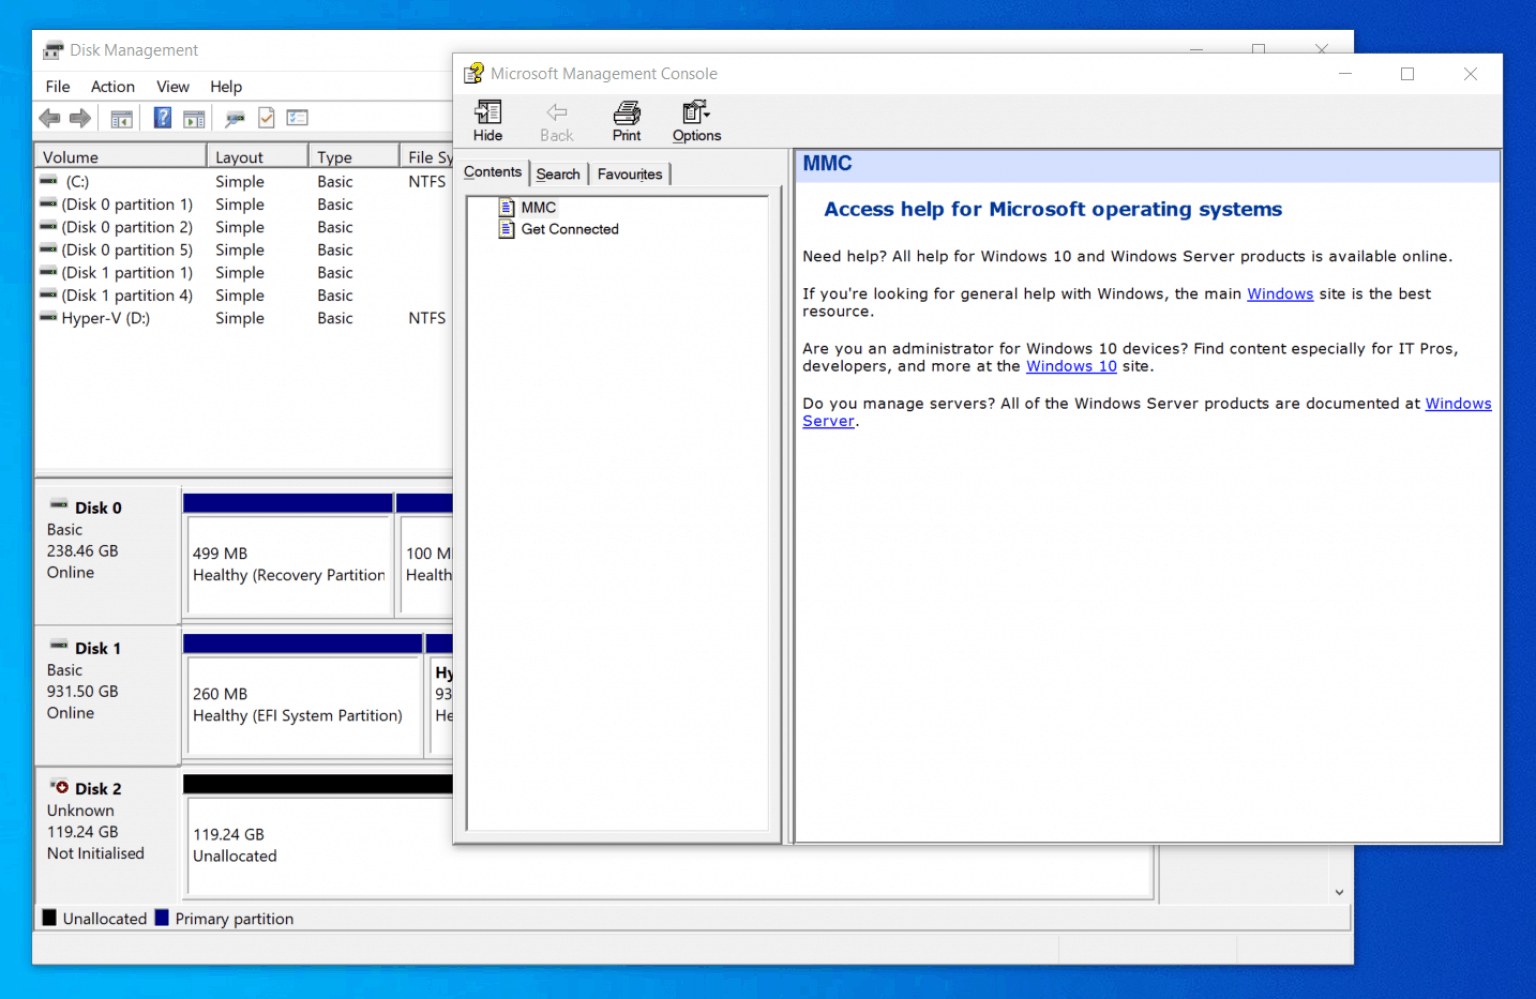Select the MMC label in the Contents tree
This screenshot has height=999, width=1536.
pyautogui.click(x=538, y=207)
